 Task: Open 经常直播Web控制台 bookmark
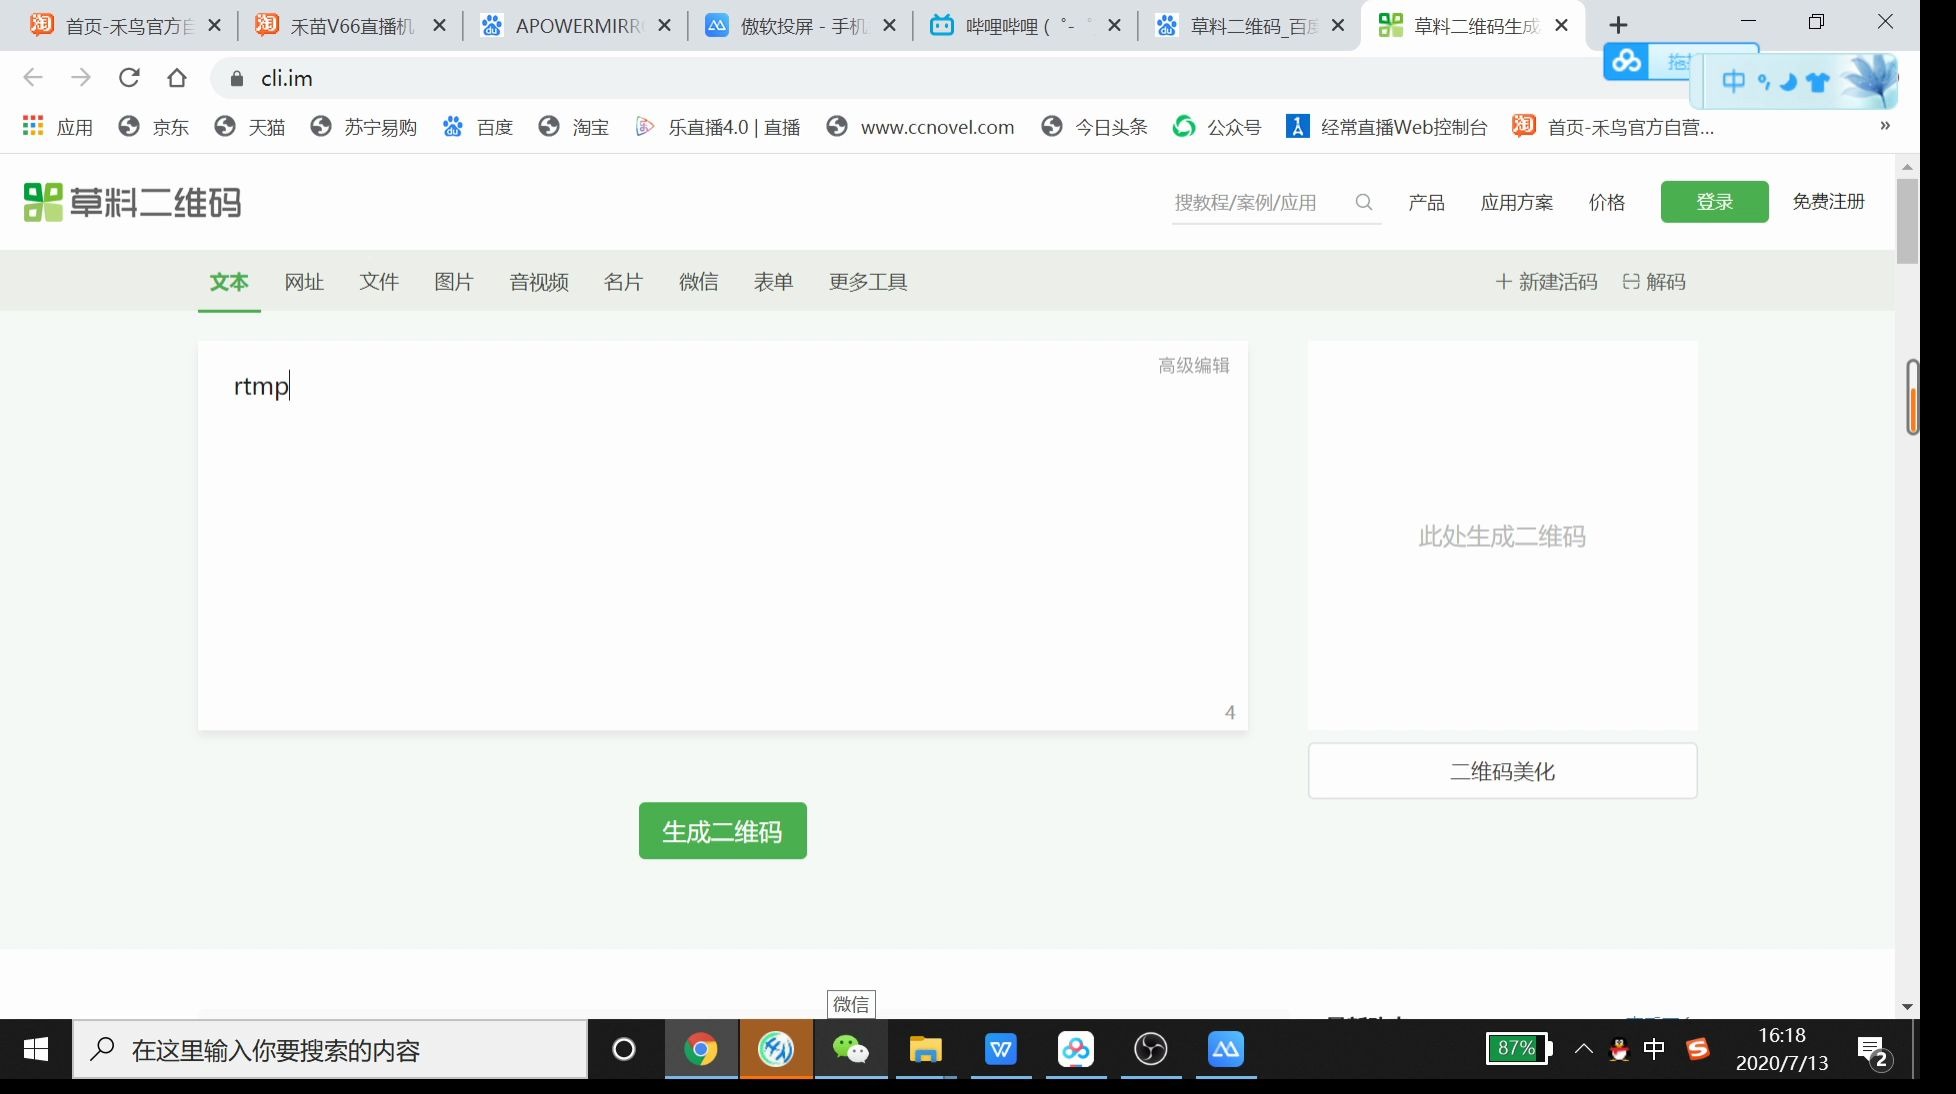tap(1387, 127)
